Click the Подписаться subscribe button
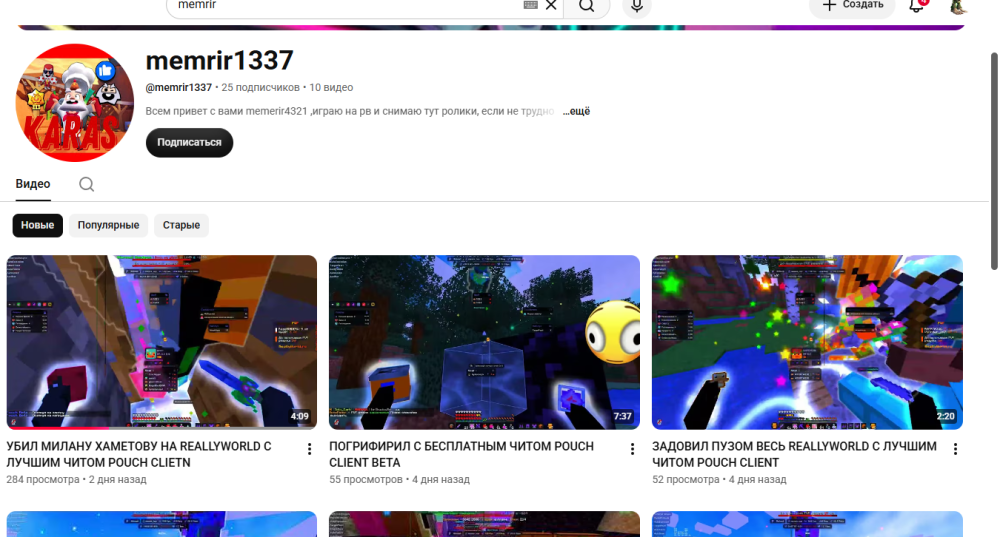 [x=189, y=142]
